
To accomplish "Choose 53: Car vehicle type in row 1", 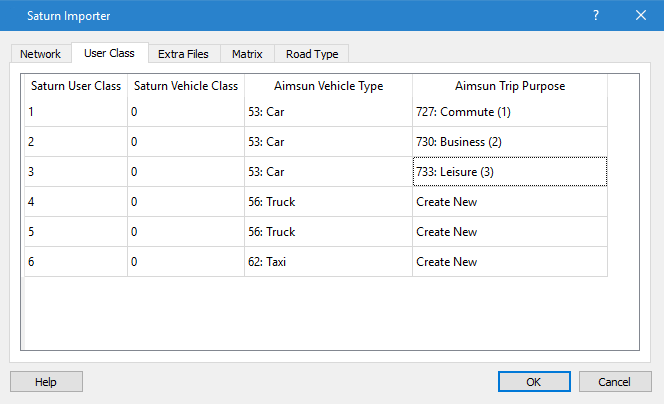I will 328,112.
